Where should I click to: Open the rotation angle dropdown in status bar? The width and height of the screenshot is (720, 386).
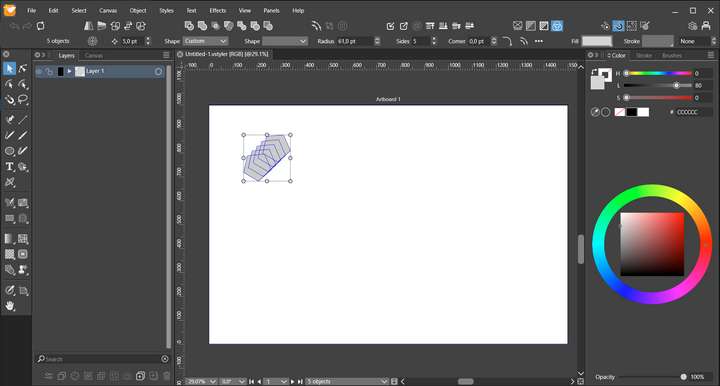[x=233, y=381]
